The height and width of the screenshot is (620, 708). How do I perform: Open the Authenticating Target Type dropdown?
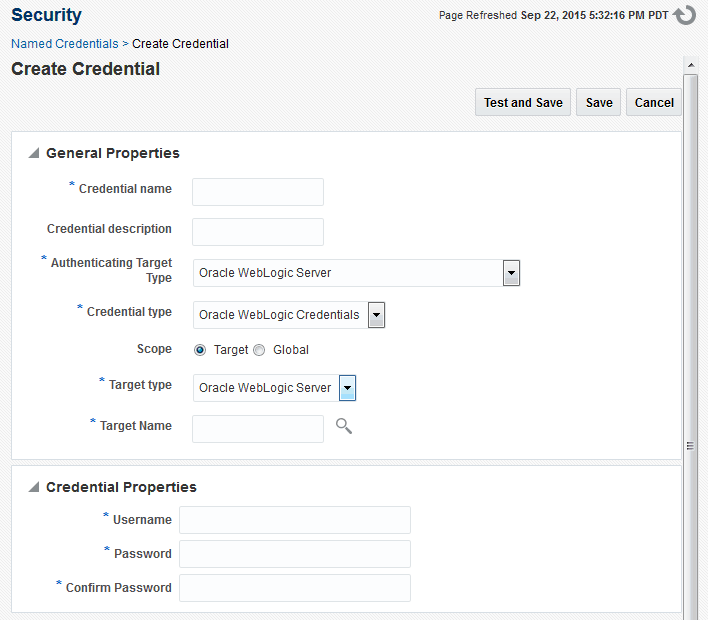pyautogui.click(x=511, y=273)
